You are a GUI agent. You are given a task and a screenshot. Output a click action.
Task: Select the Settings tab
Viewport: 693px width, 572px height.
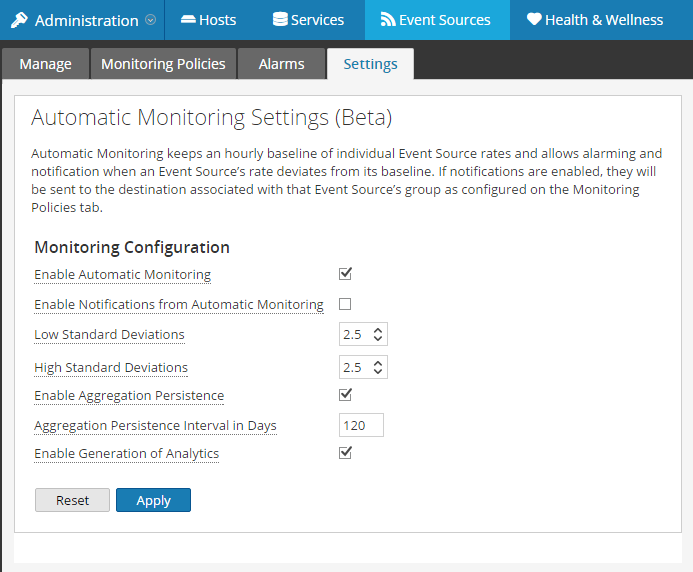[370, 64]
